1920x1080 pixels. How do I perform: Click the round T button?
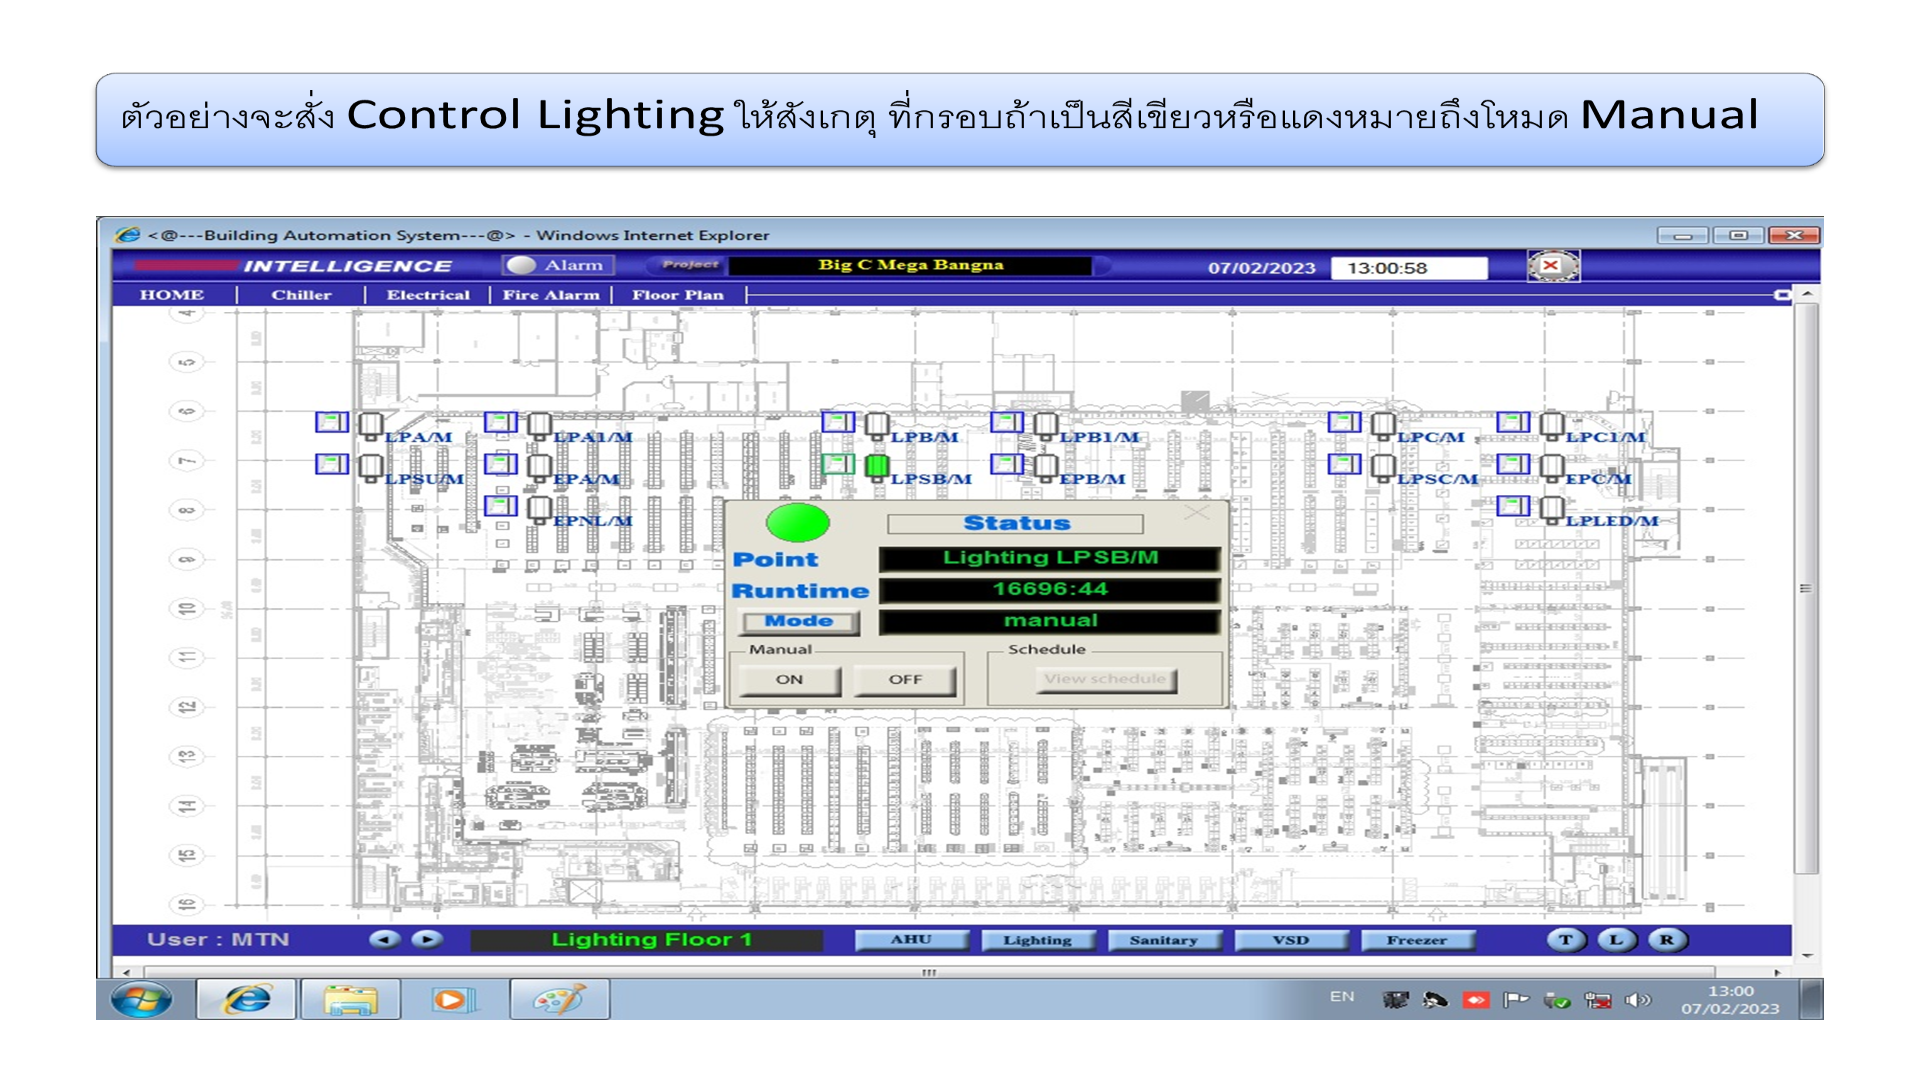coord(1566,940)
